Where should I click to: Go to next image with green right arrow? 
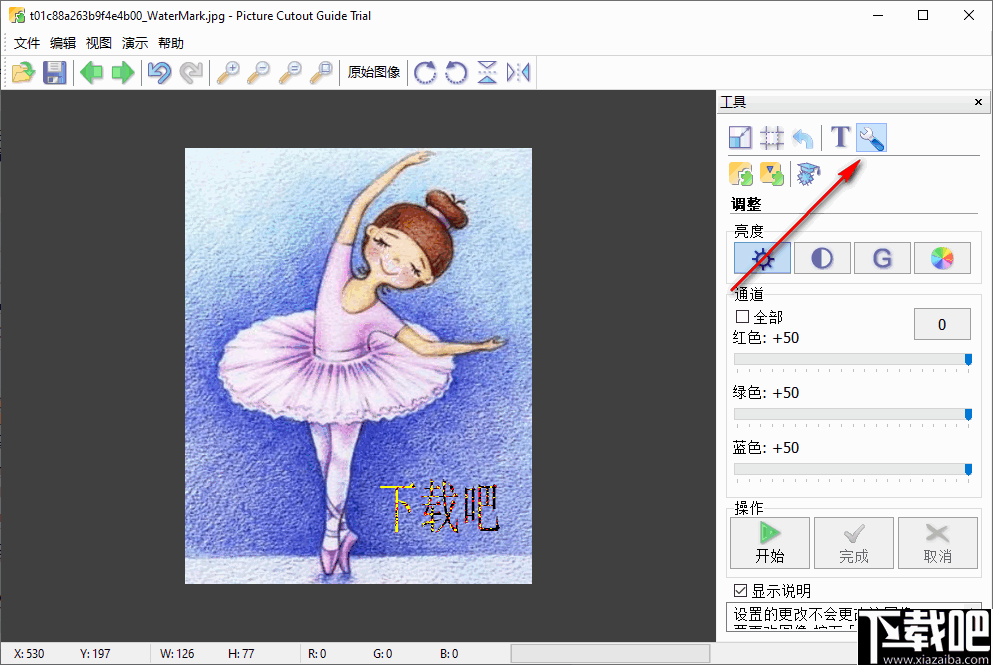pyautogui.click(x=123, y=72)
